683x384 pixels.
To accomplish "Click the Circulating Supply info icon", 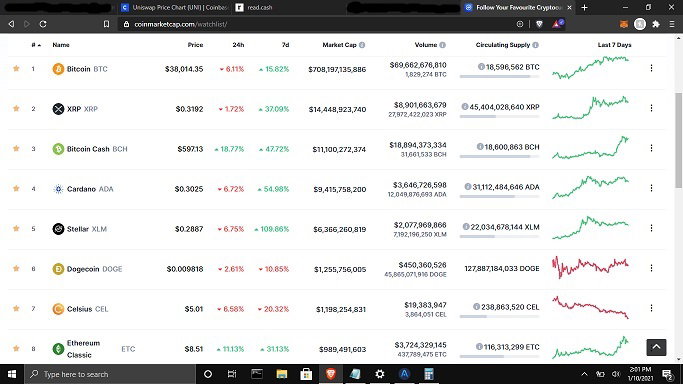I will point(535,45).
